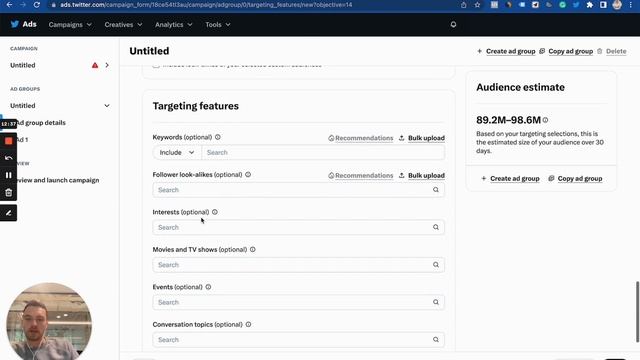Select Ad group details in sidebar
The image size is (640, 360).
pos(41,122)
